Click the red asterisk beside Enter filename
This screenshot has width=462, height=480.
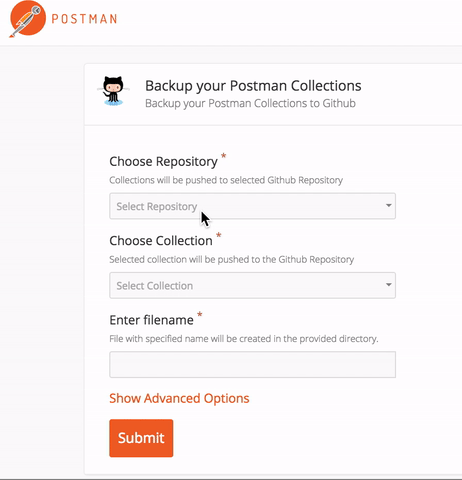(199, 314)
